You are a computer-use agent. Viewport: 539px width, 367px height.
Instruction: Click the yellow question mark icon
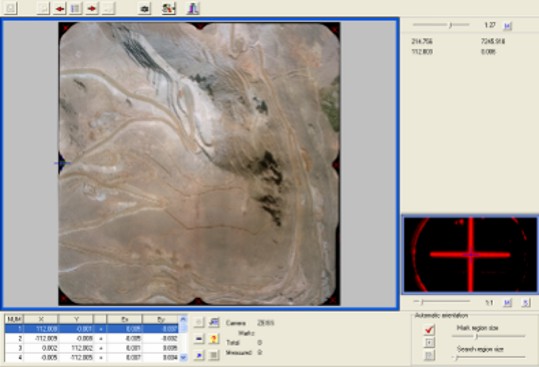[214, 339]
